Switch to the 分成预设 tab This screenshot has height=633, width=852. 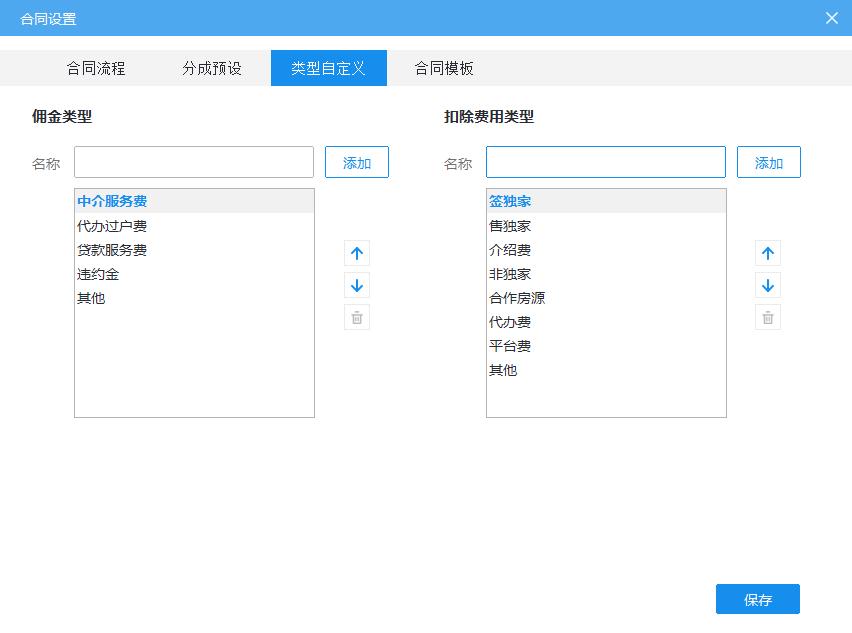click(212, 68)
